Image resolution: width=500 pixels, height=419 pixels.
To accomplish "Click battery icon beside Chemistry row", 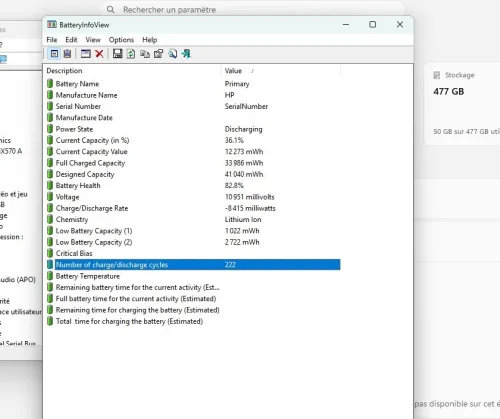I will tap(50, 219).
